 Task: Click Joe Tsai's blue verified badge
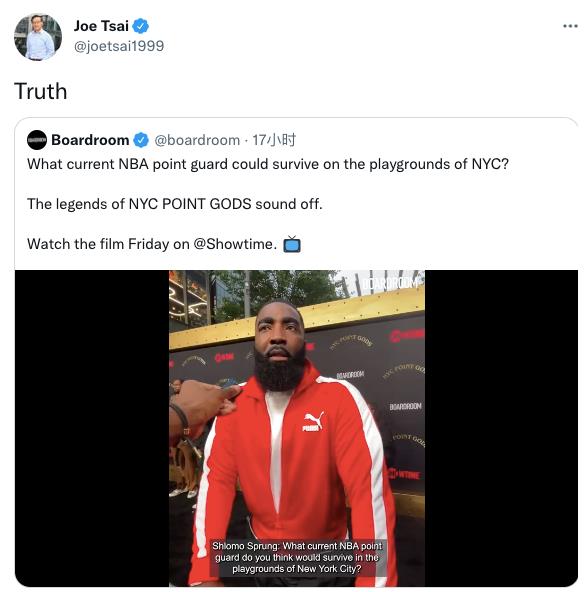140,26
